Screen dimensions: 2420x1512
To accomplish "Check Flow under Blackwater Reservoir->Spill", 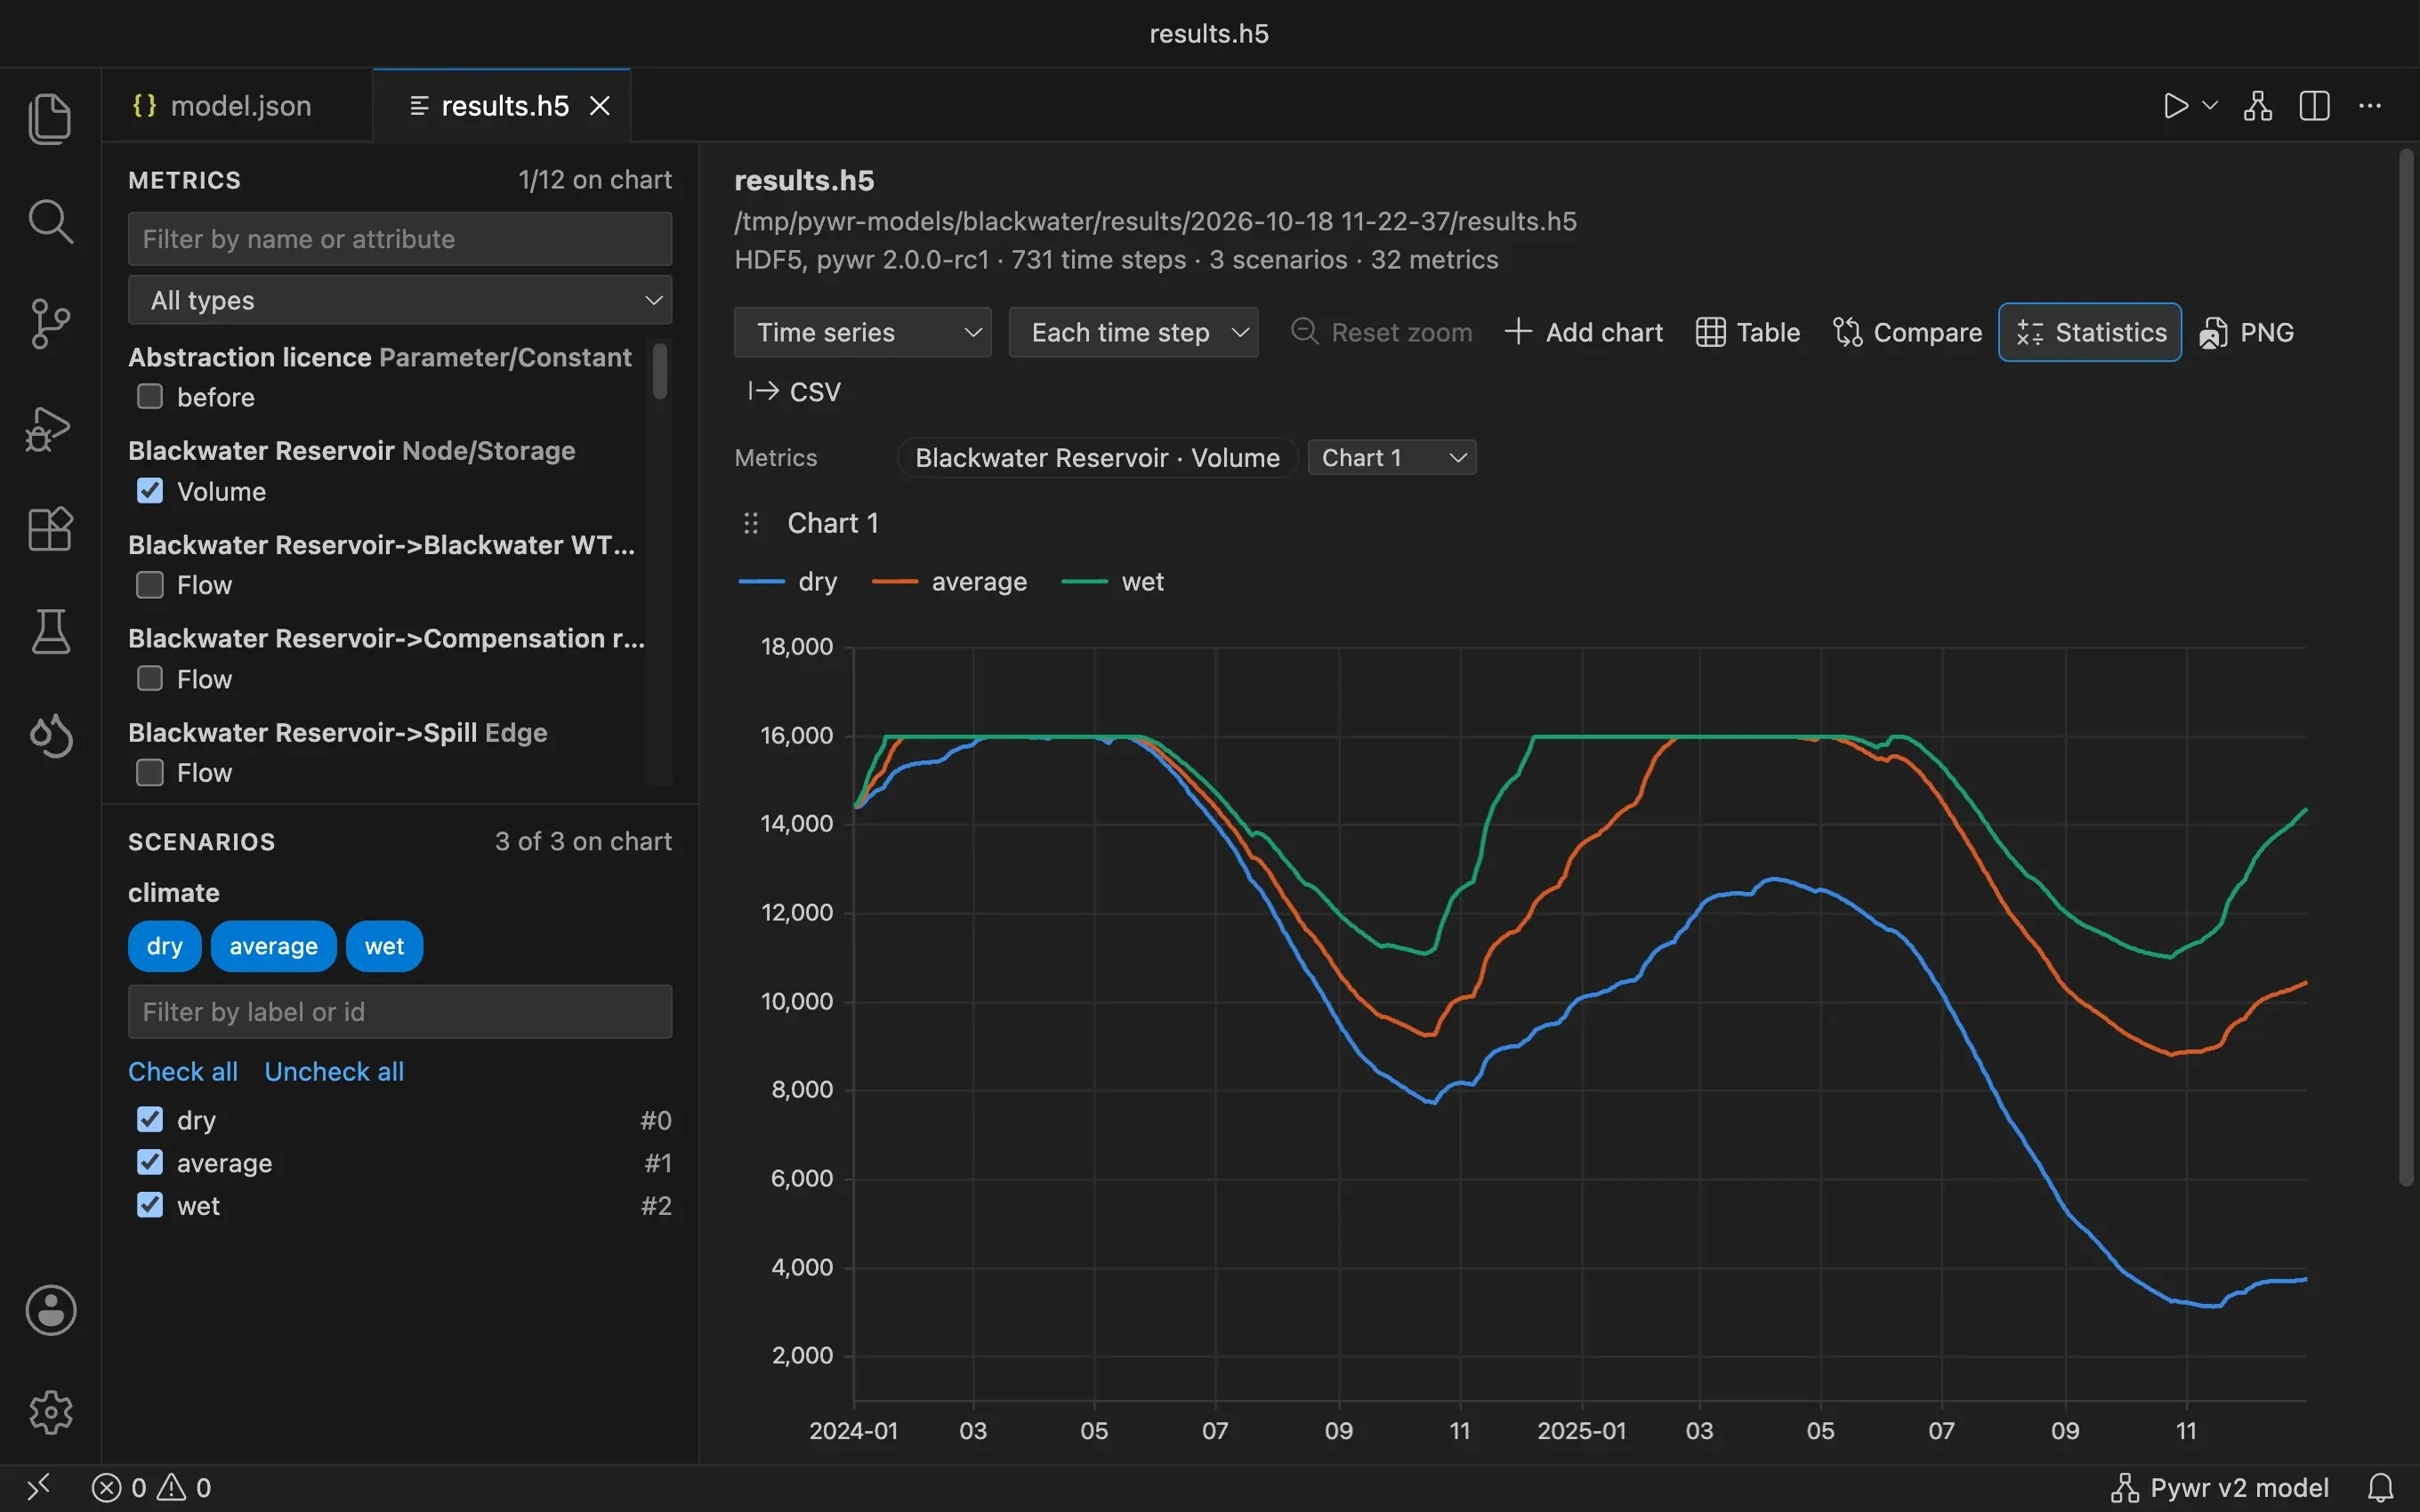I will [x=150, y=773].
